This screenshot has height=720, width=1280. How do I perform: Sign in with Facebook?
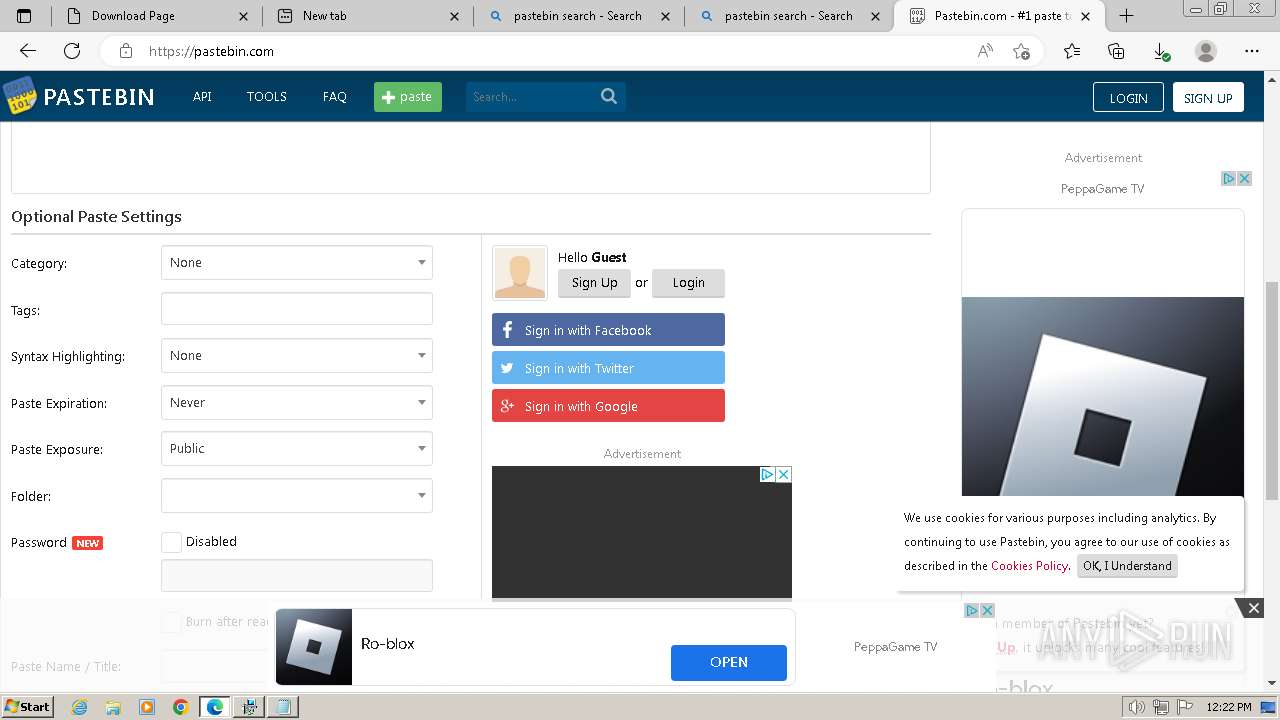pos(608,330)
